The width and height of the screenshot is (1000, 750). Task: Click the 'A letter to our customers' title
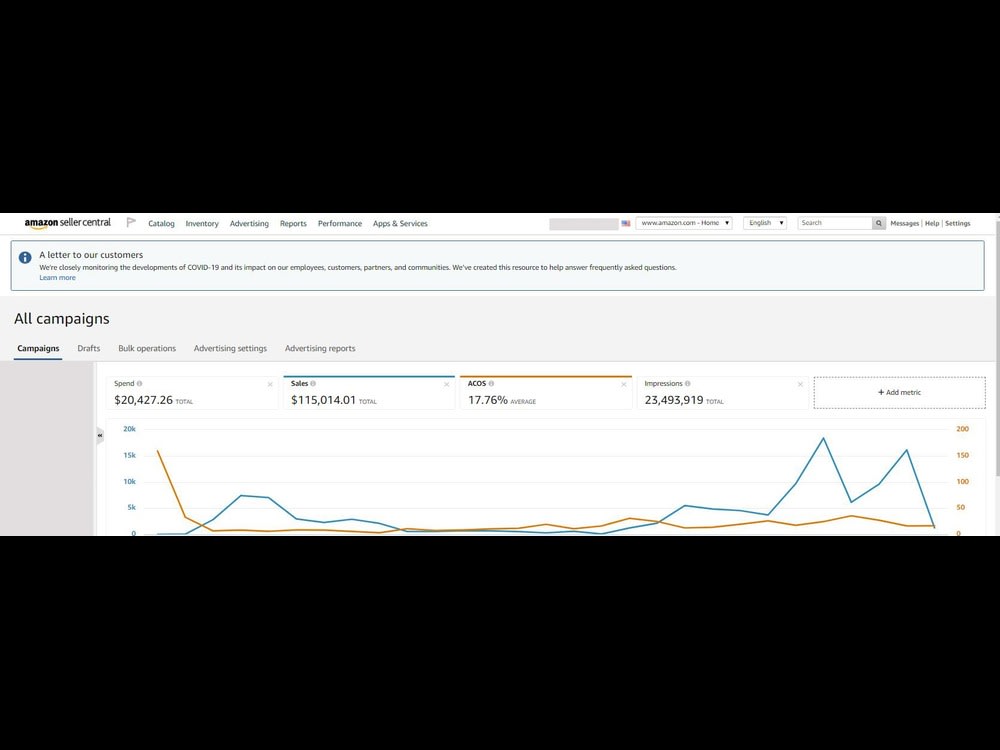(x=91, y=254)
